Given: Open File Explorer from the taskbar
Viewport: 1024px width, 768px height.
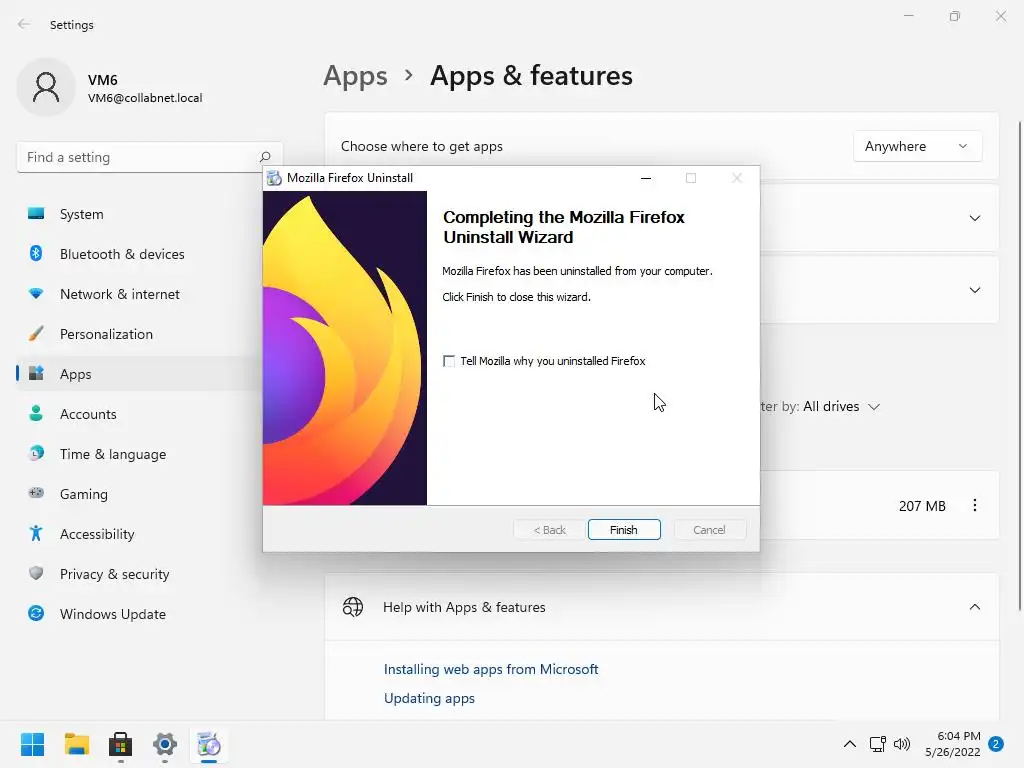Looking at the screenshot, I should click(x=76, y=744).
